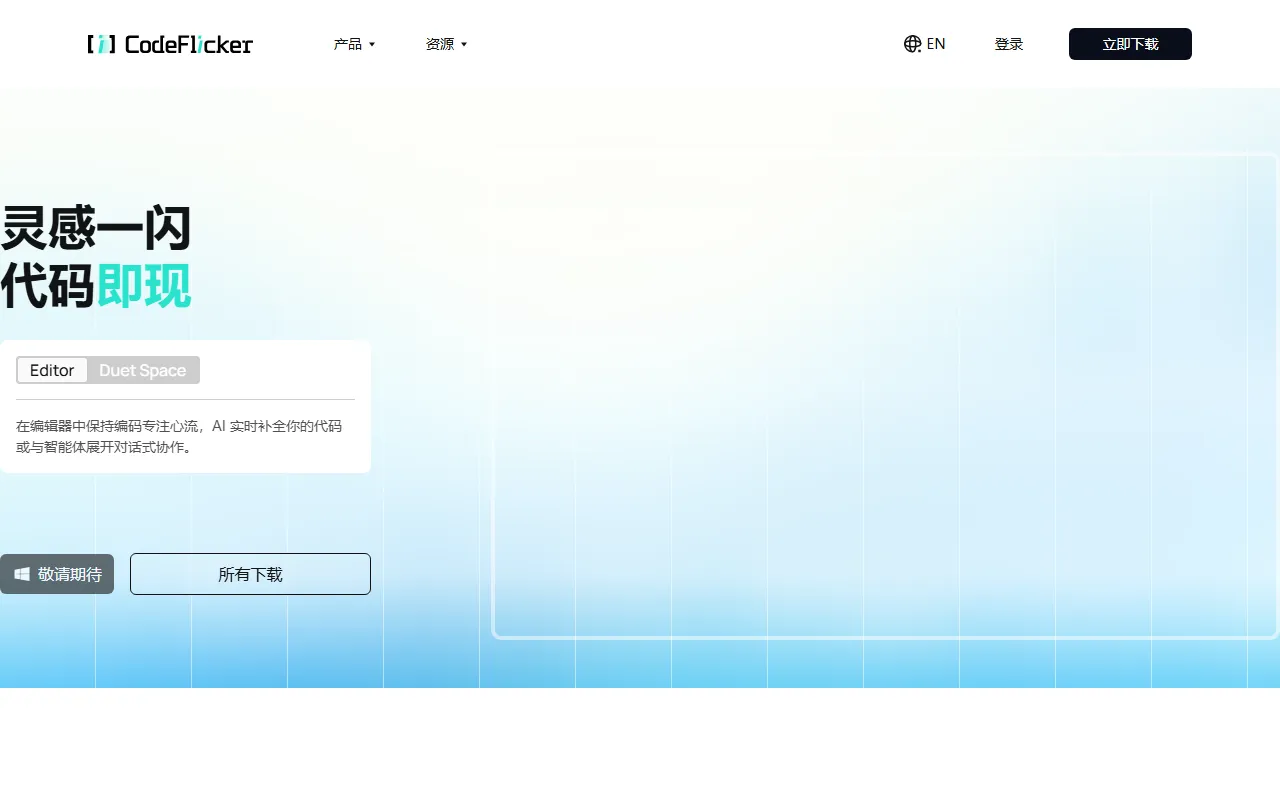Click the CodeFlicker brand name to go home
The width and height of the screenshot is (1280, 800).
(188, 44)
